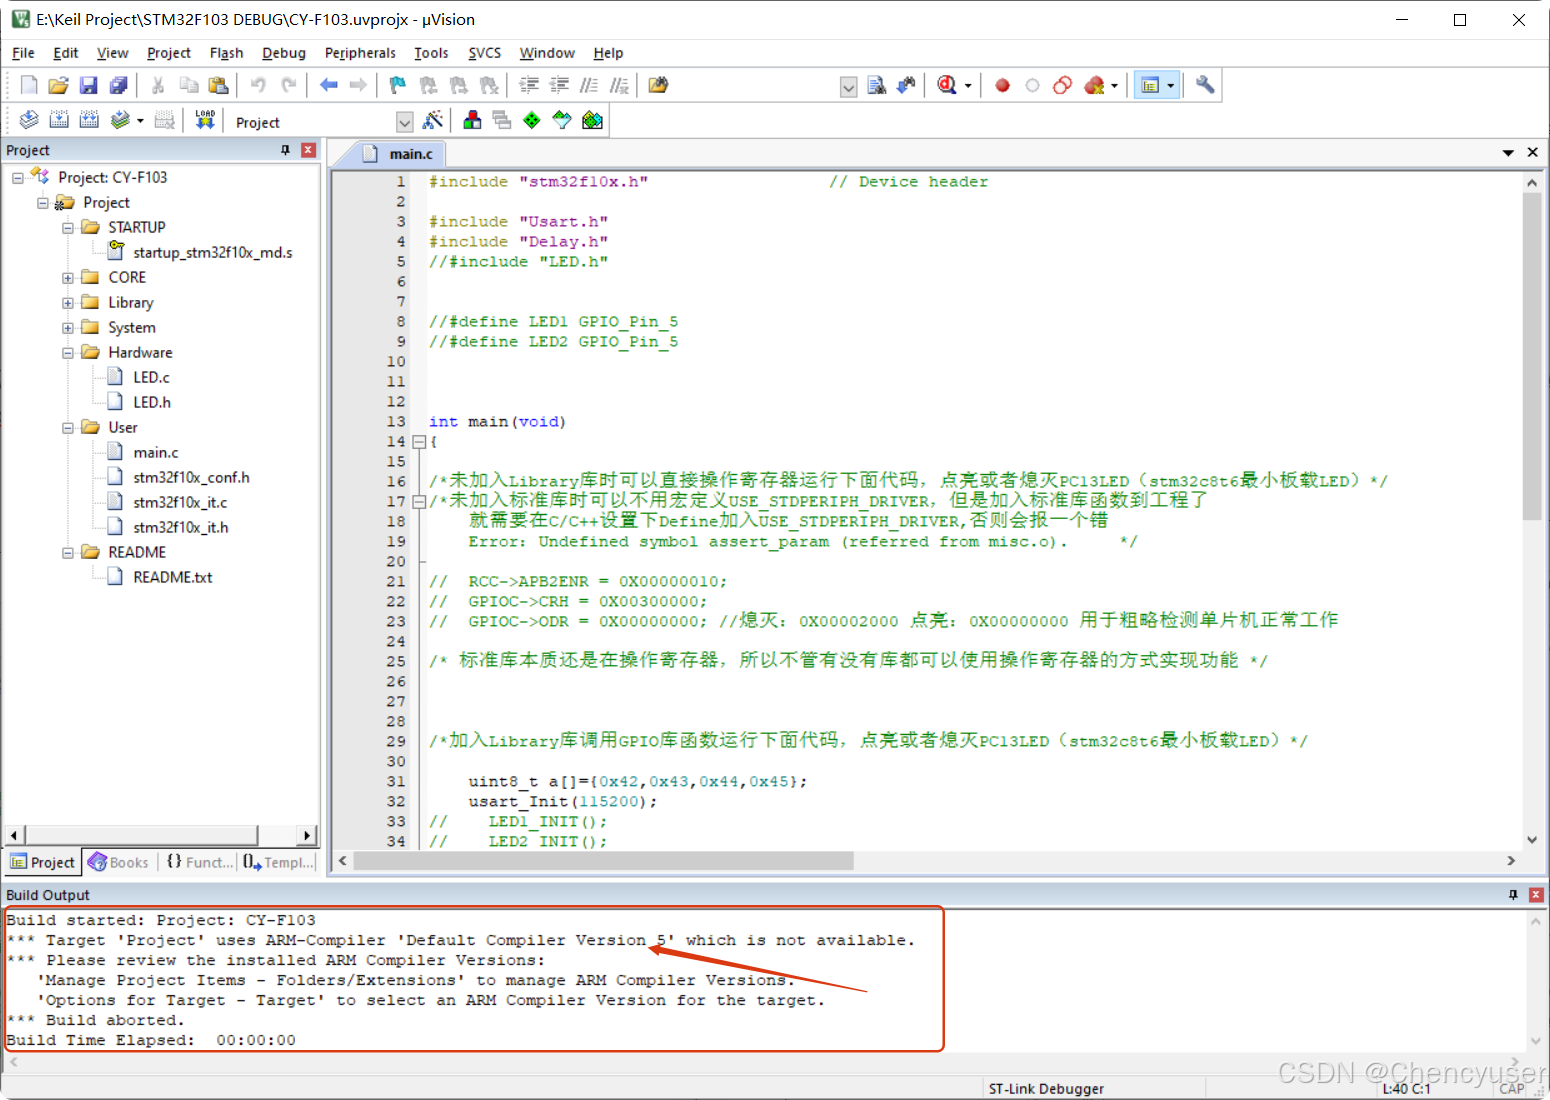Rebuild all target files with the Rebuild icon
Image resolution: width=1550 pixels, height=1100 pixels.
89,121
